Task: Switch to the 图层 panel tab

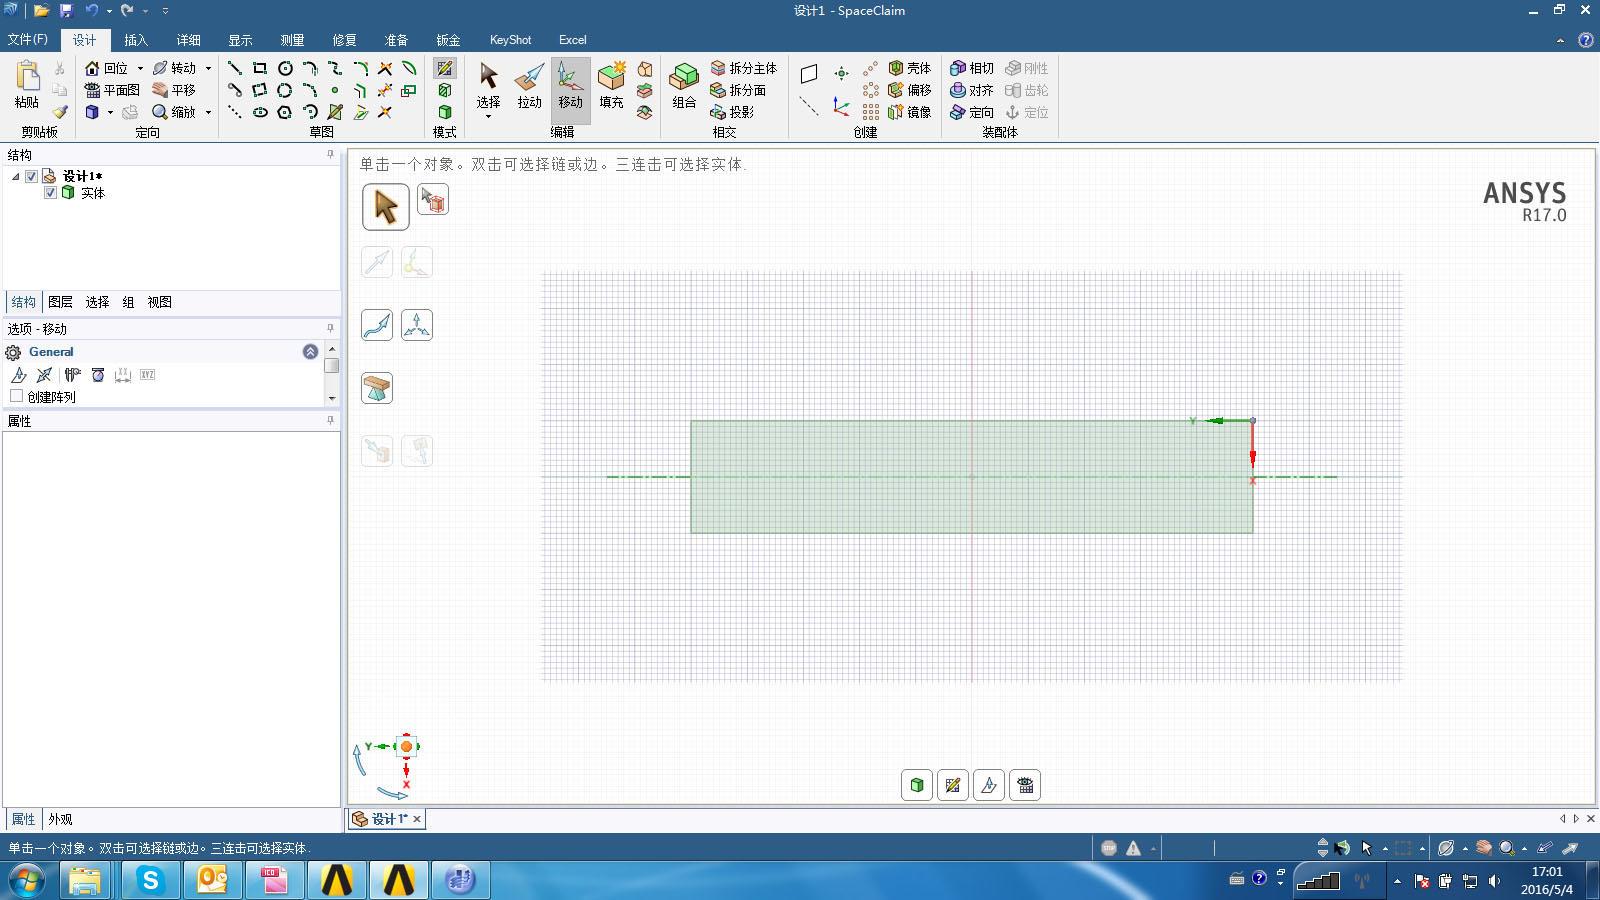Action: point(60,301)
